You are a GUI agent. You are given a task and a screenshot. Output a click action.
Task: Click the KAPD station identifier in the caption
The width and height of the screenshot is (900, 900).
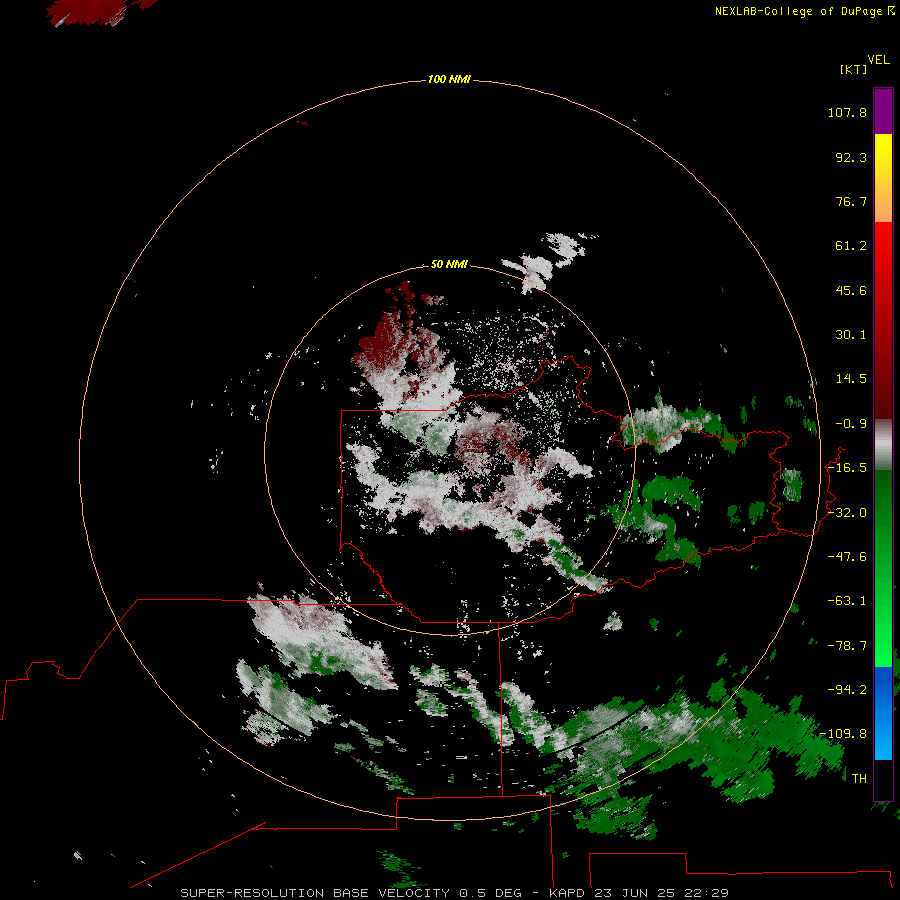567,893
